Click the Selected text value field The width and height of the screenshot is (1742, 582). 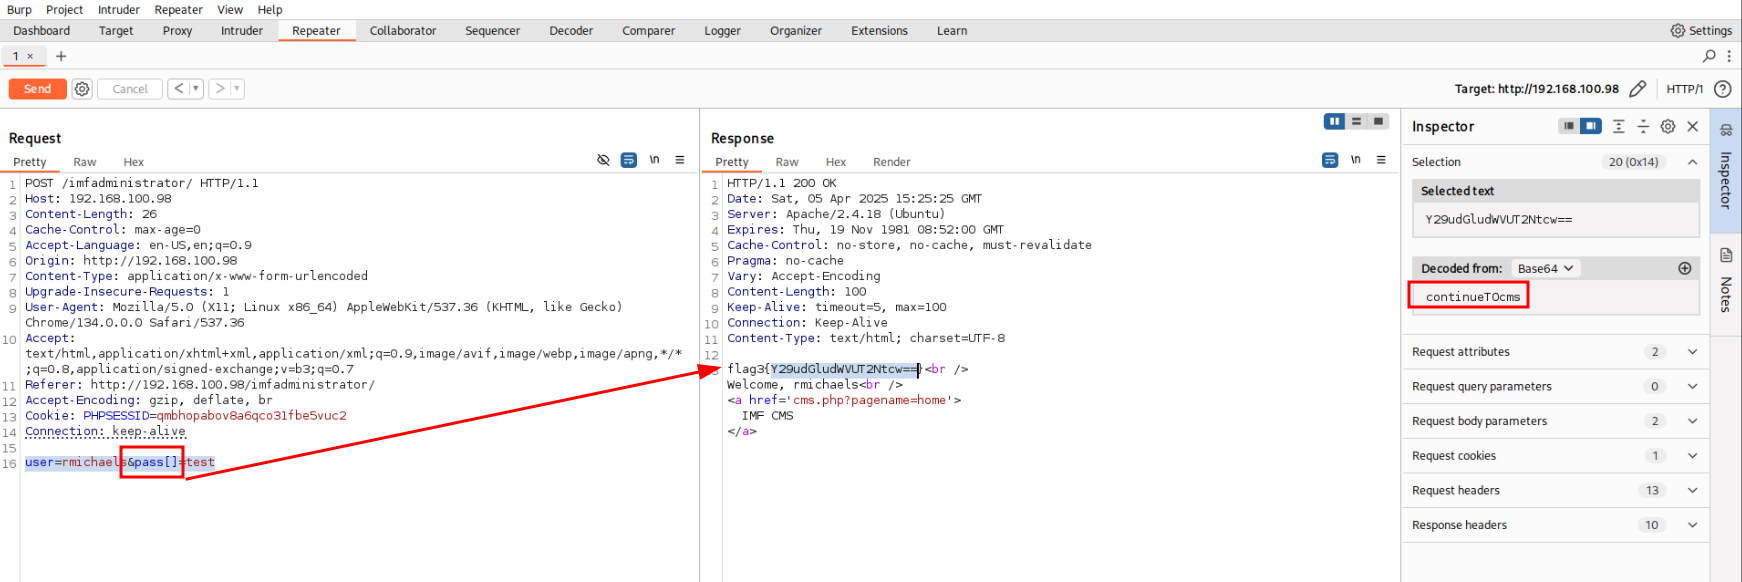point(1556,220)
